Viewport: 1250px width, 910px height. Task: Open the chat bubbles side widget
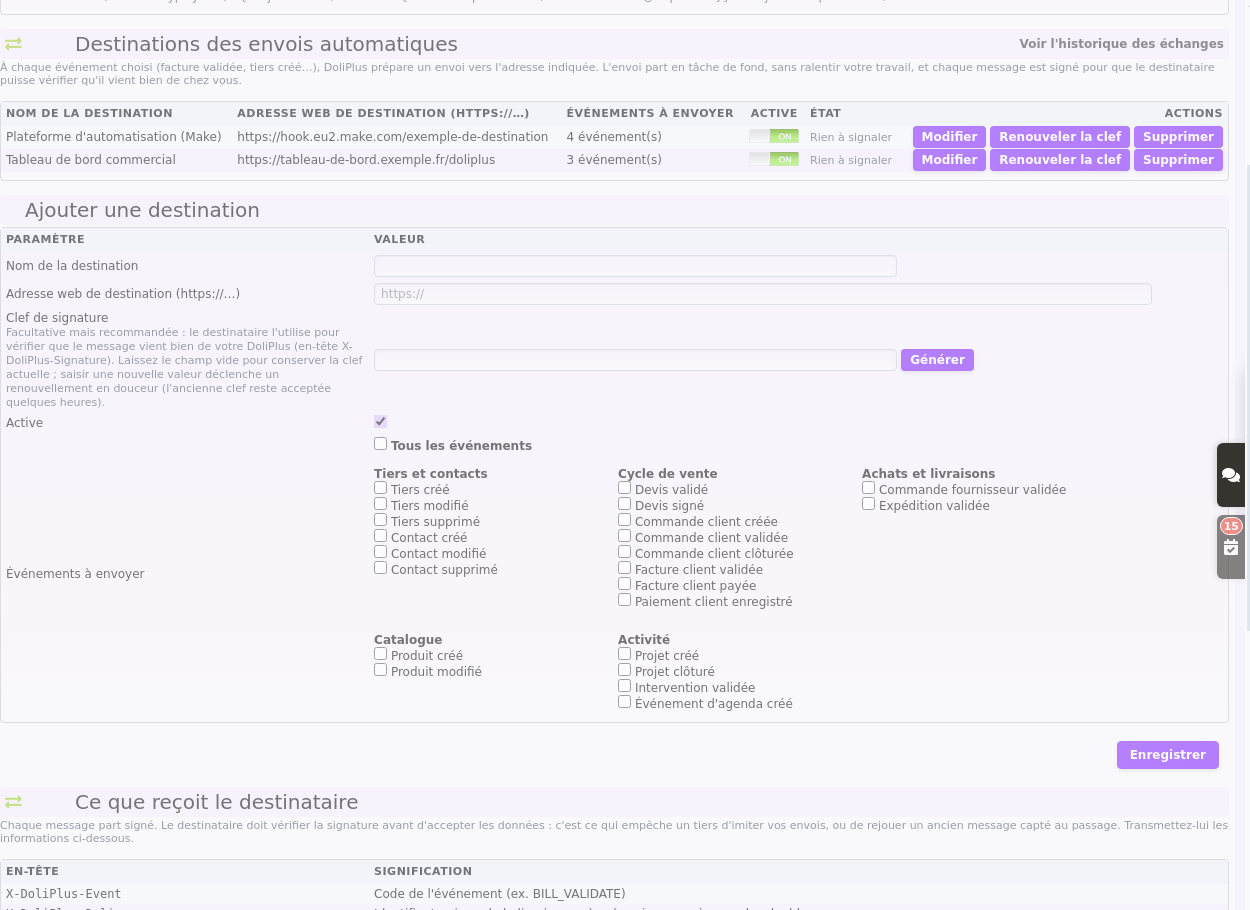pos(1231,475)
